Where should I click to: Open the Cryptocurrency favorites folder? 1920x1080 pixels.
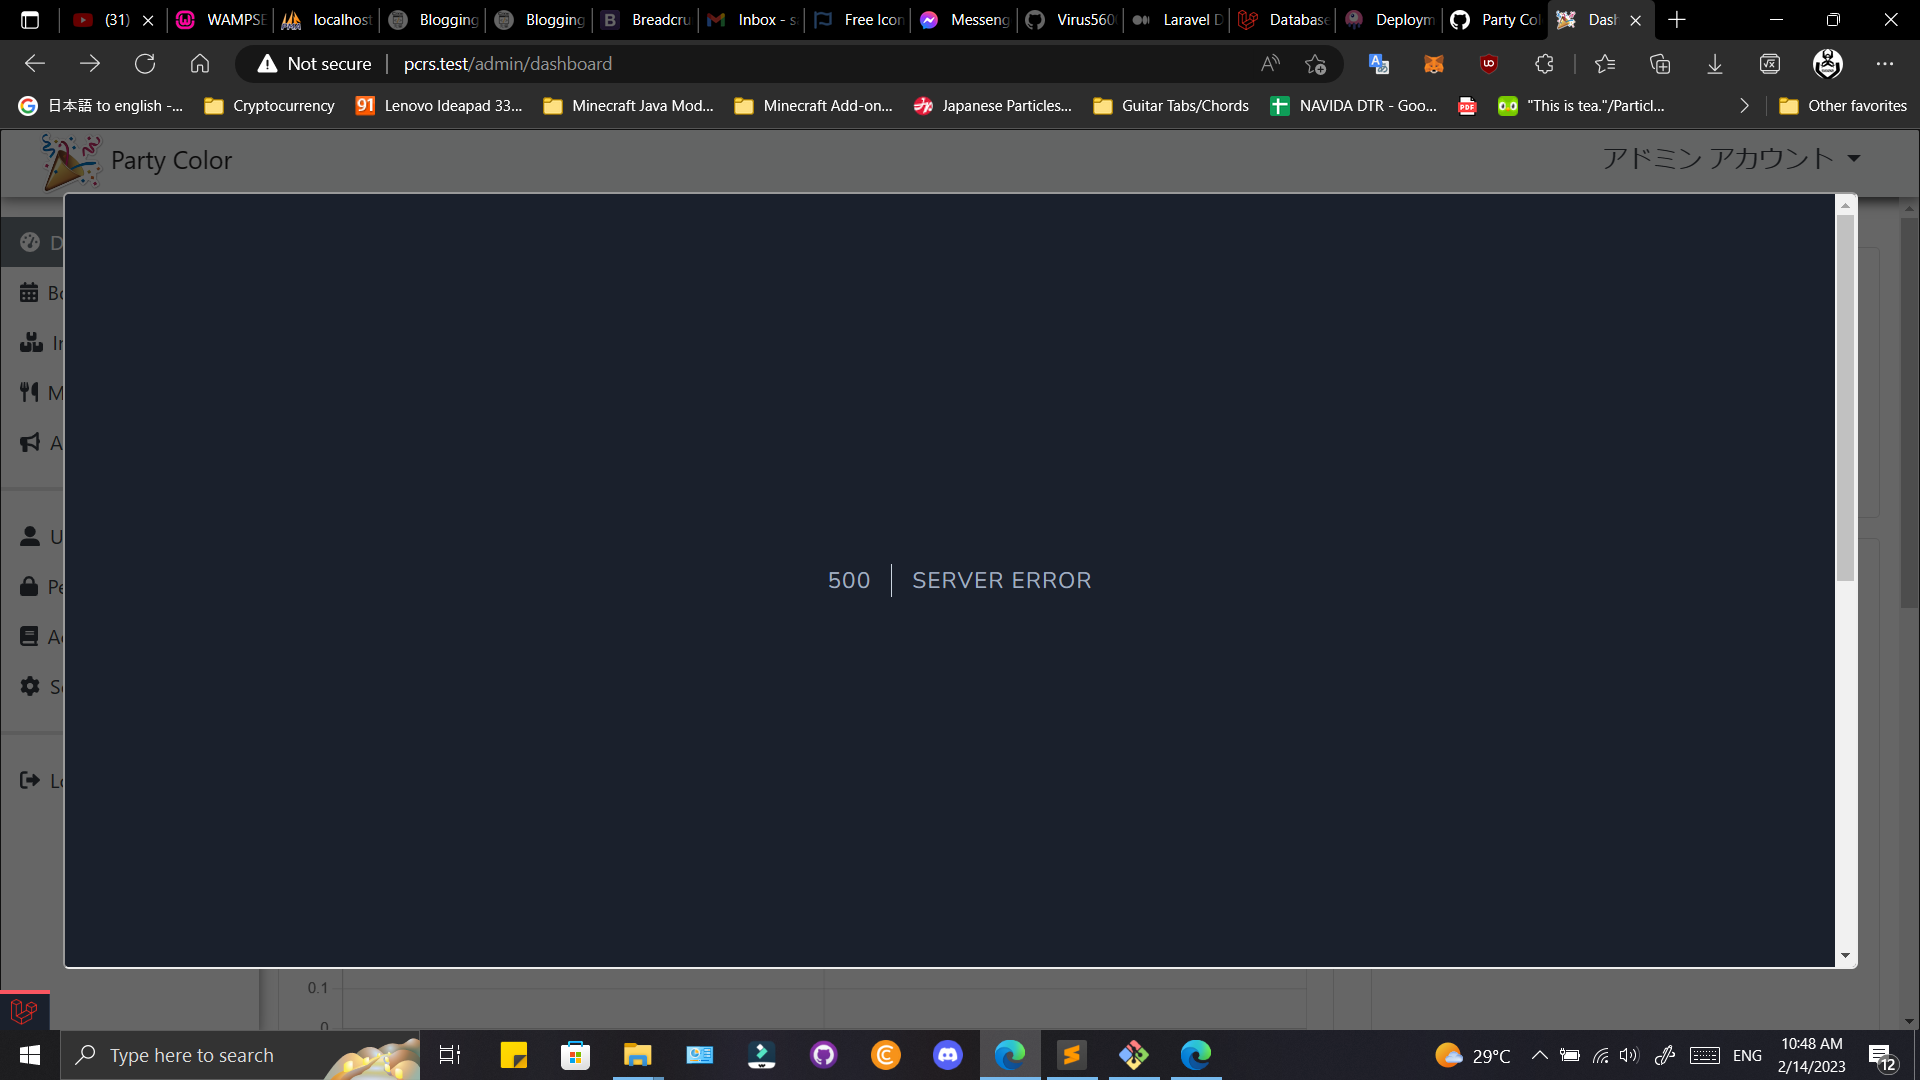tap(268, 105)
